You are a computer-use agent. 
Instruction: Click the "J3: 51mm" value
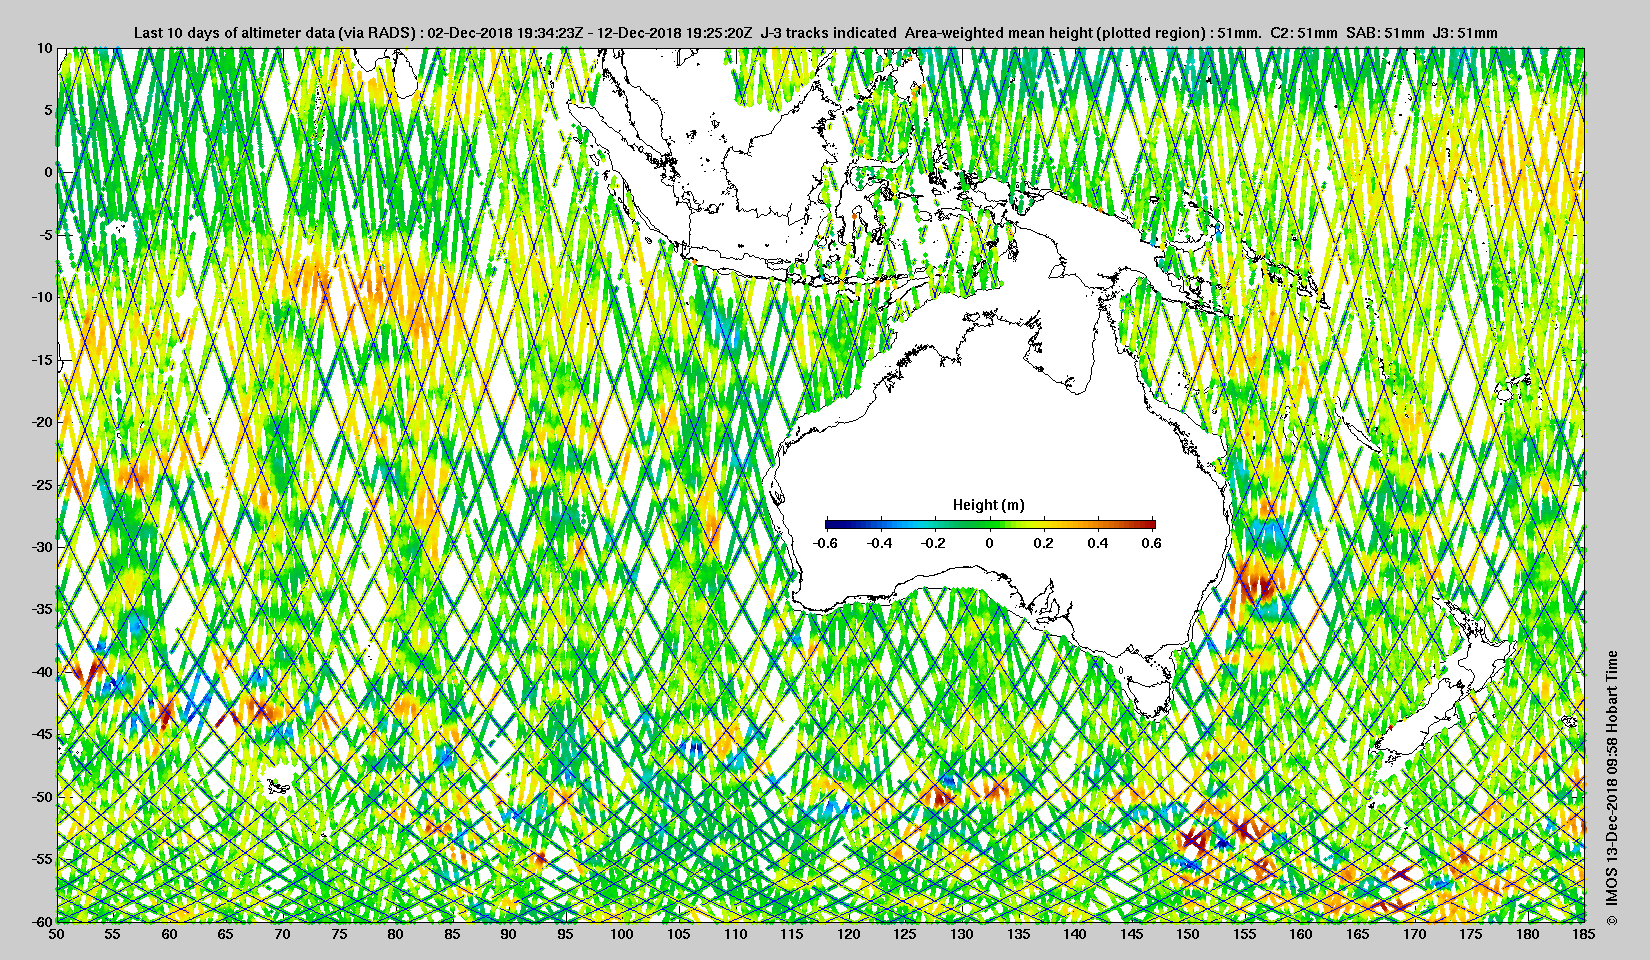[1465, 33]
